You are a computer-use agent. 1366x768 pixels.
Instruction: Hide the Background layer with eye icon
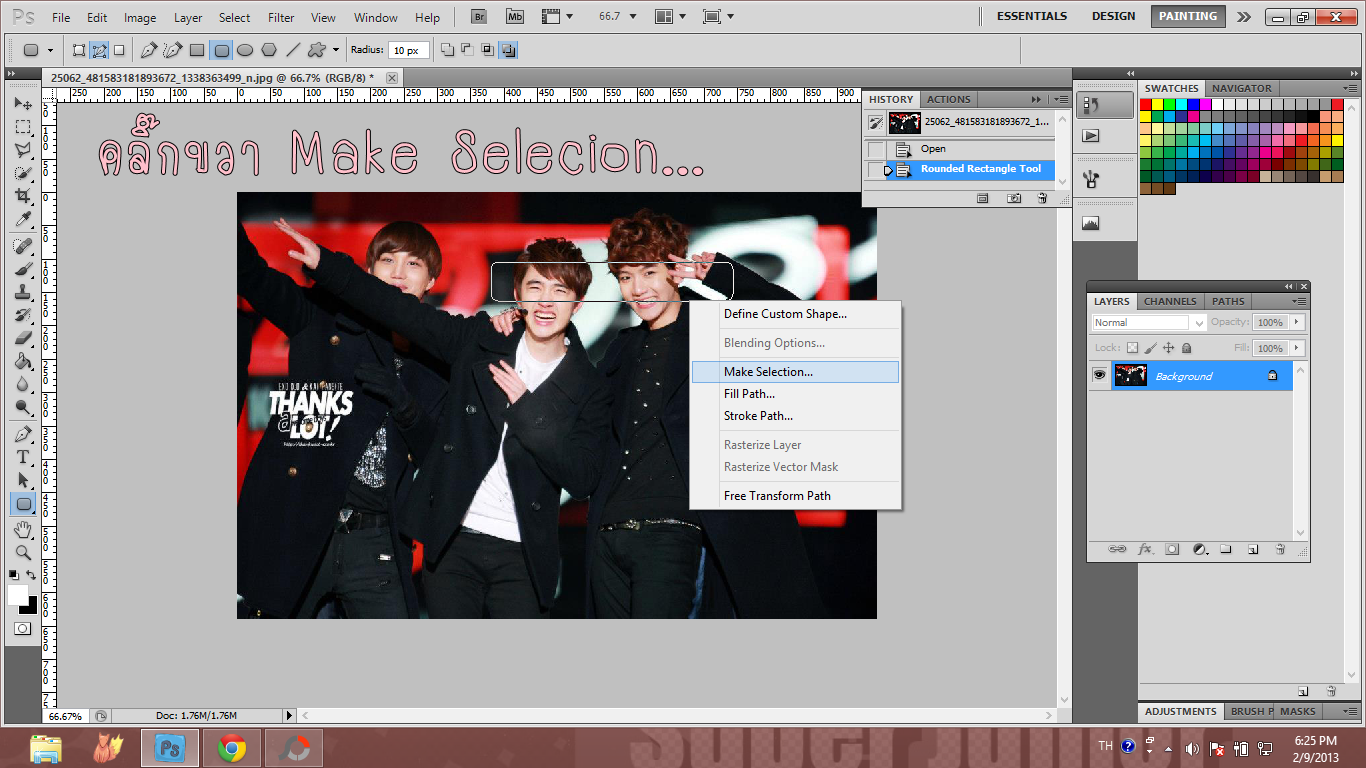(x=1099, y=376)
